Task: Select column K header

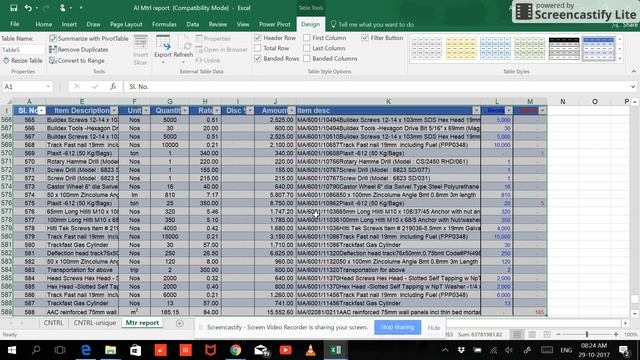Action: [388, 101]
